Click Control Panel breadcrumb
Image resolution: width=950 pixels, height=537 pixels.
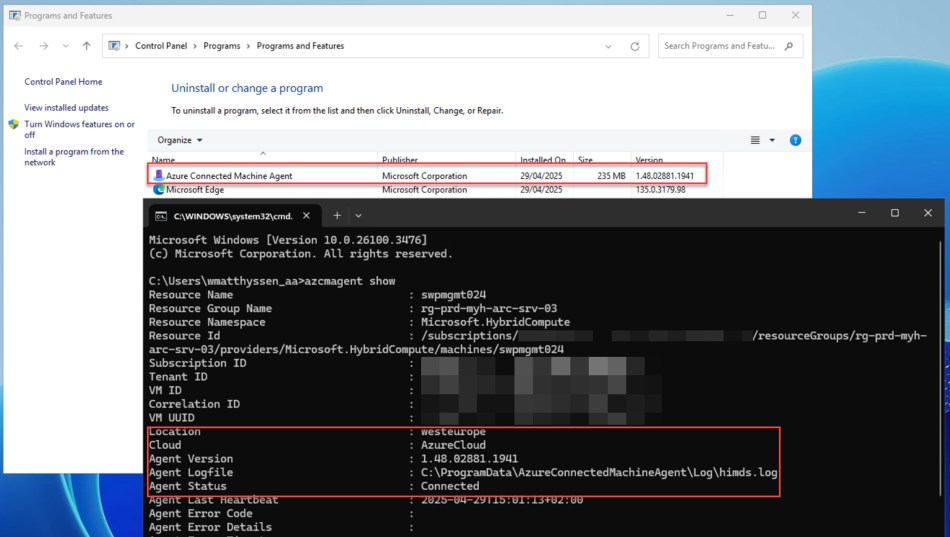(161, 46)
